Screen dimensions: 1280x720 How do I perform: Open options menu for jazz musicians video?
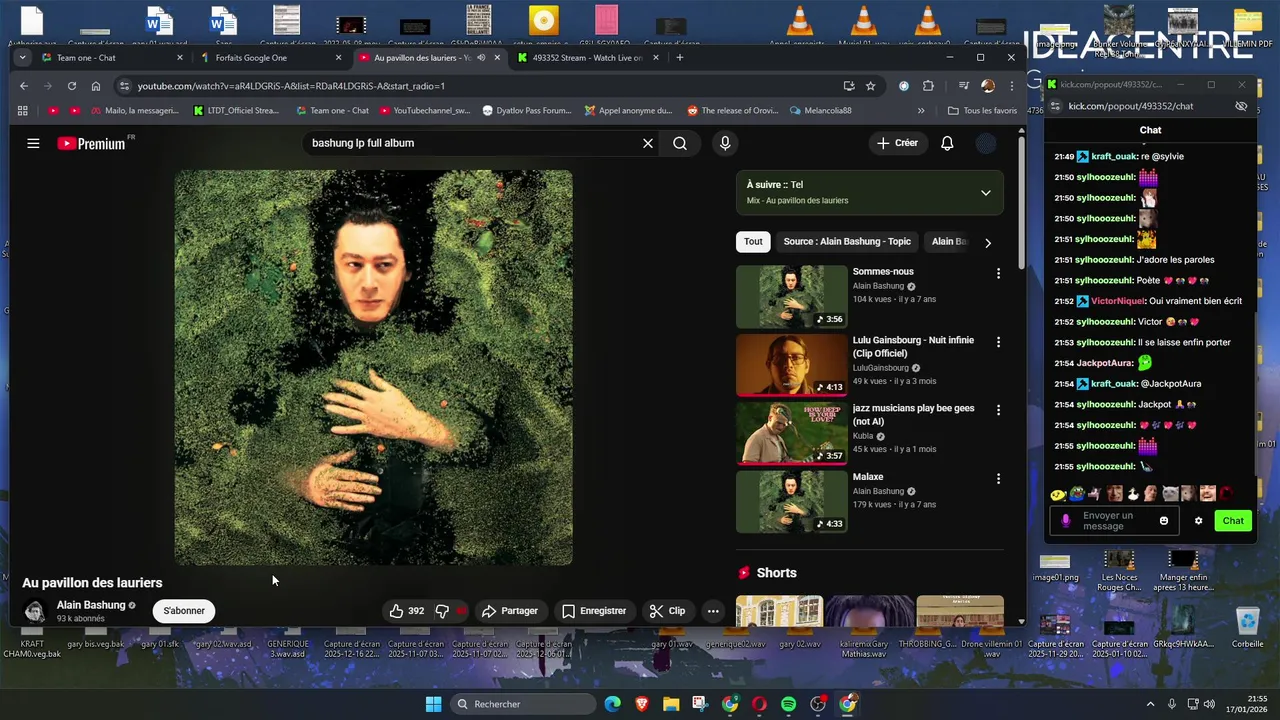click(x=998, y=410)
